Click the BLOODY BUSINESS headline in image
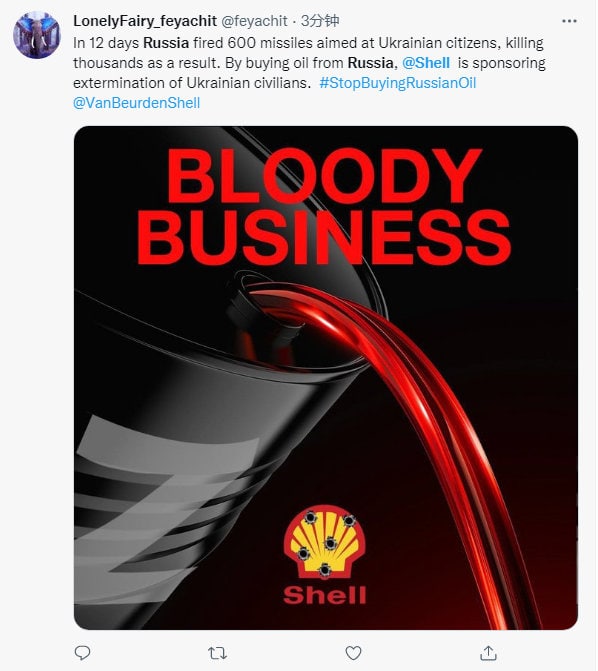Image resolution: width=598 pixels, height=671 pixels. (x=324, y=207)
